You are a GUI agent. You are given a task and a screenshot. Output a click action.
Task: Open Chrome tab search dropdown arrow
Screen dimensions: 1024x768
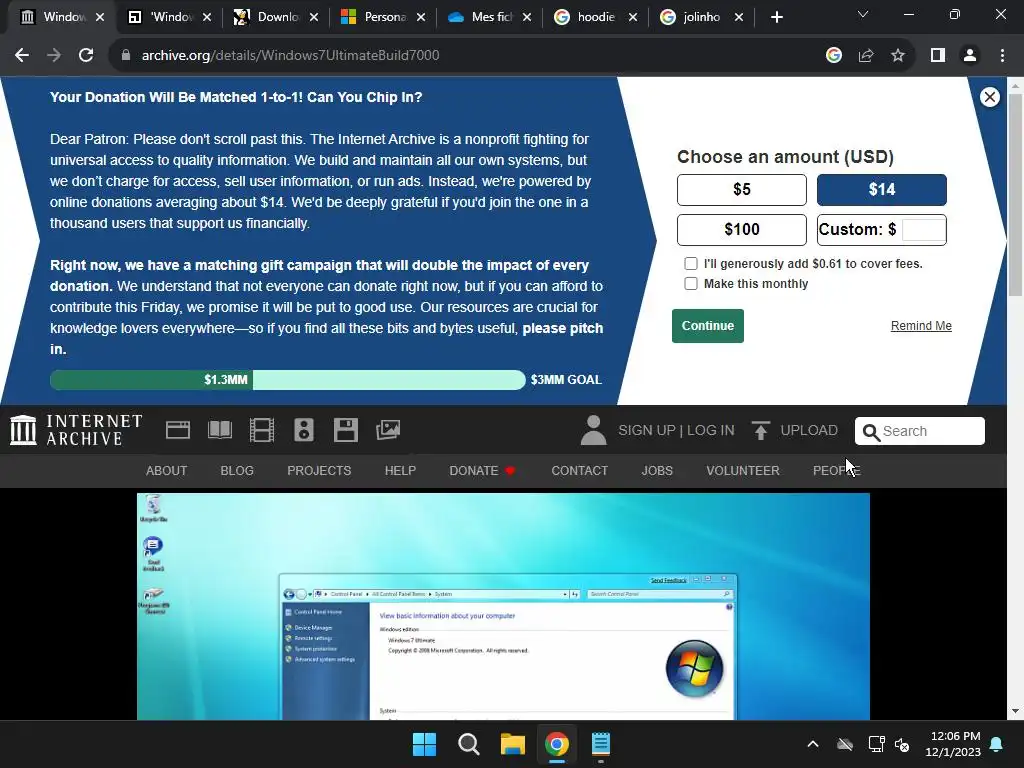[x=863, y=14]
